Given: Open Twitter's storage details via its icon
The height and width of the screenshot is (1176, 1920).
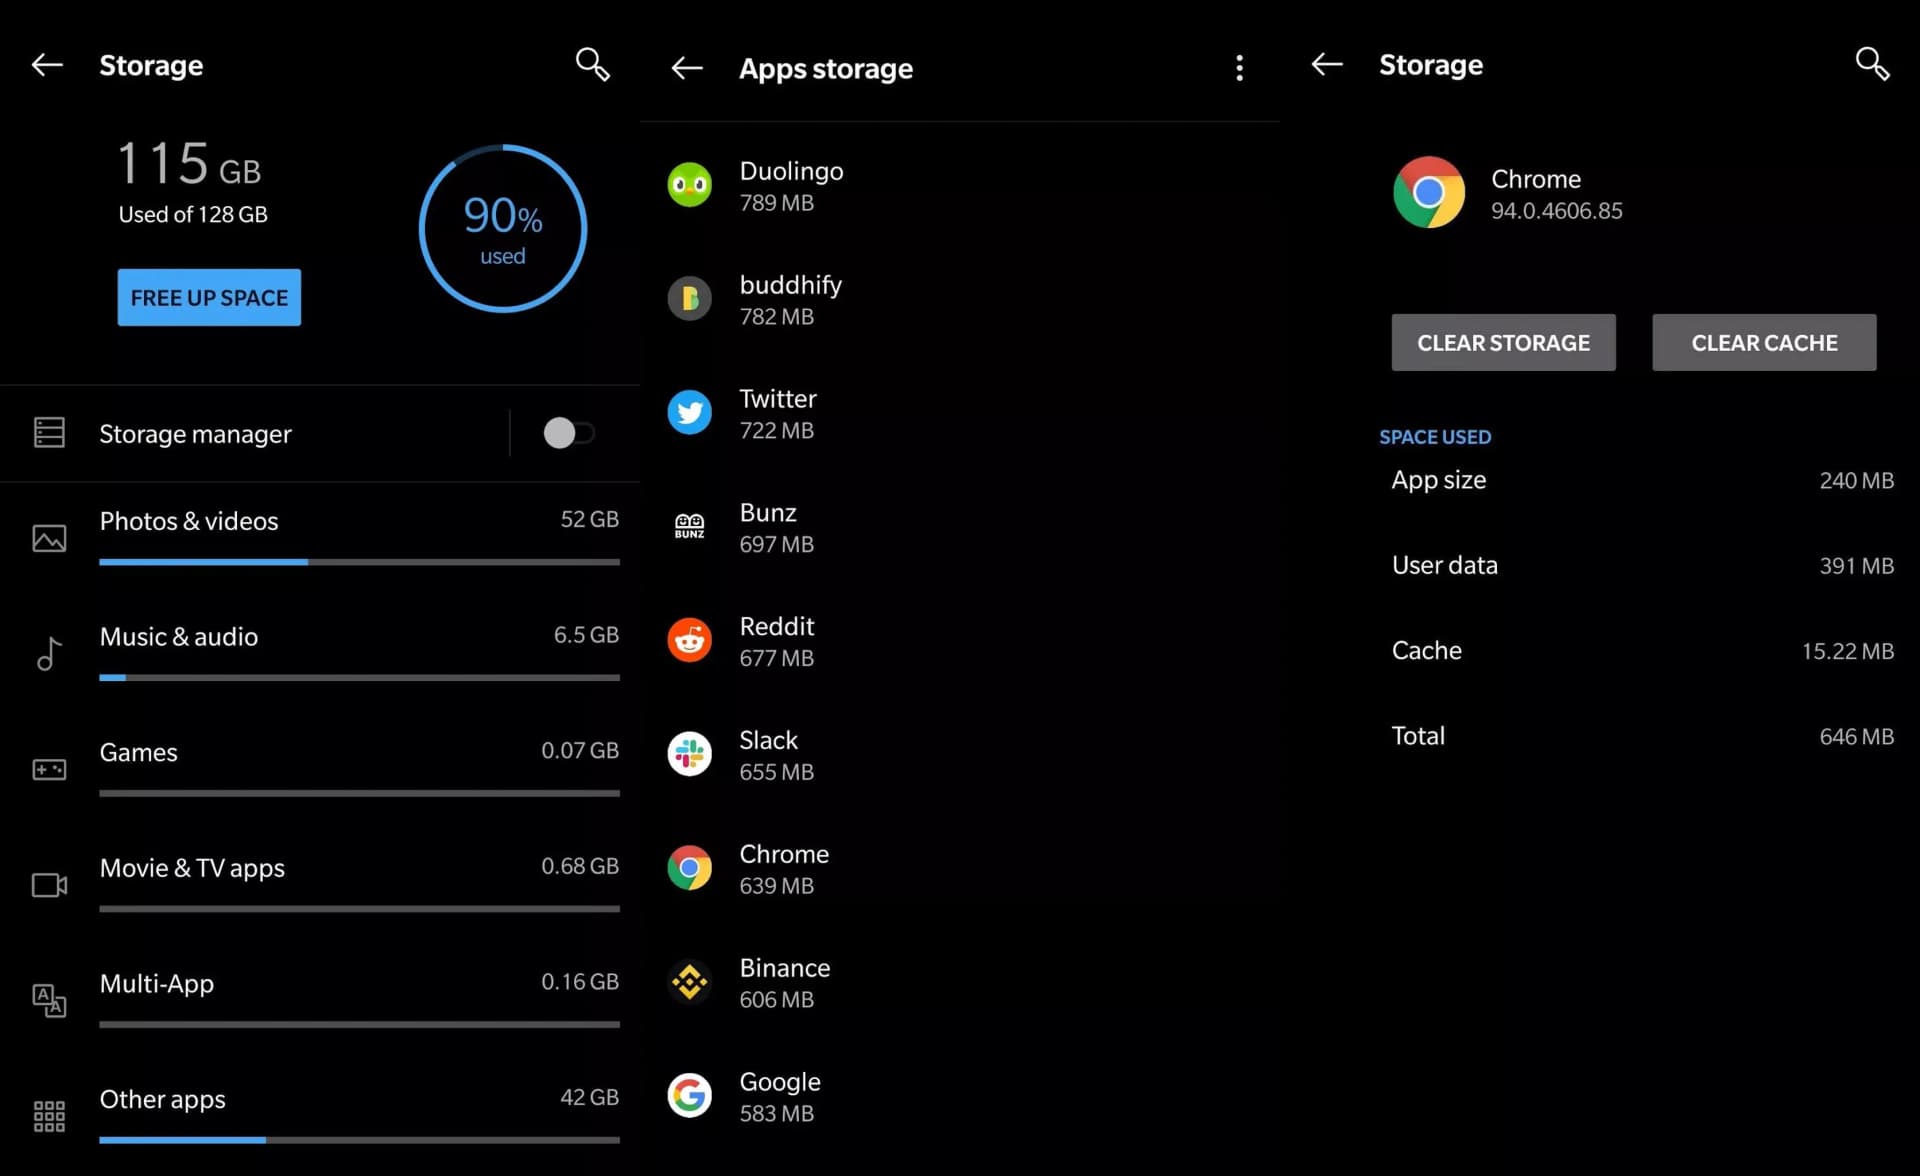Looking at the screenshot, I should (689, 412).
